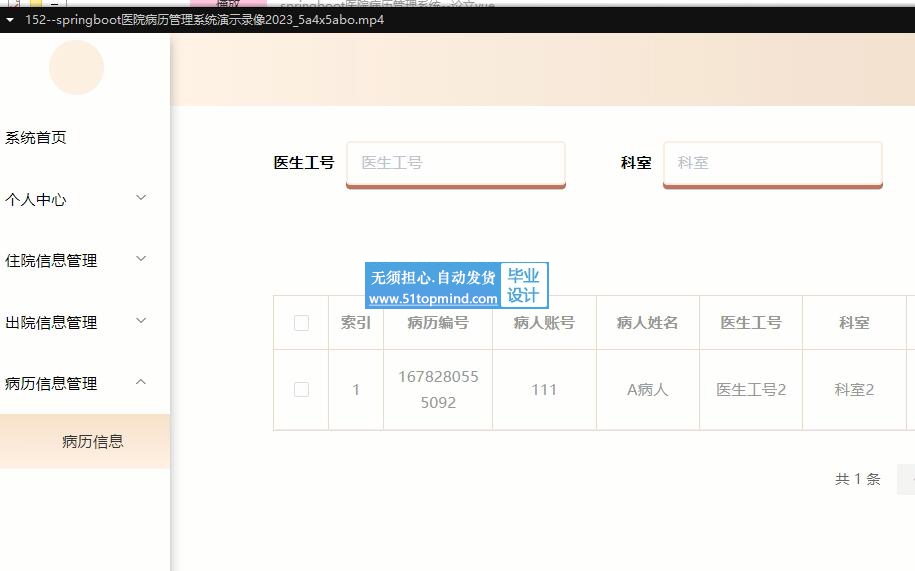This screenshot has width=915, height=571.
Task: Open the 个人中心 sidebar menu
Action: [36, 199]
